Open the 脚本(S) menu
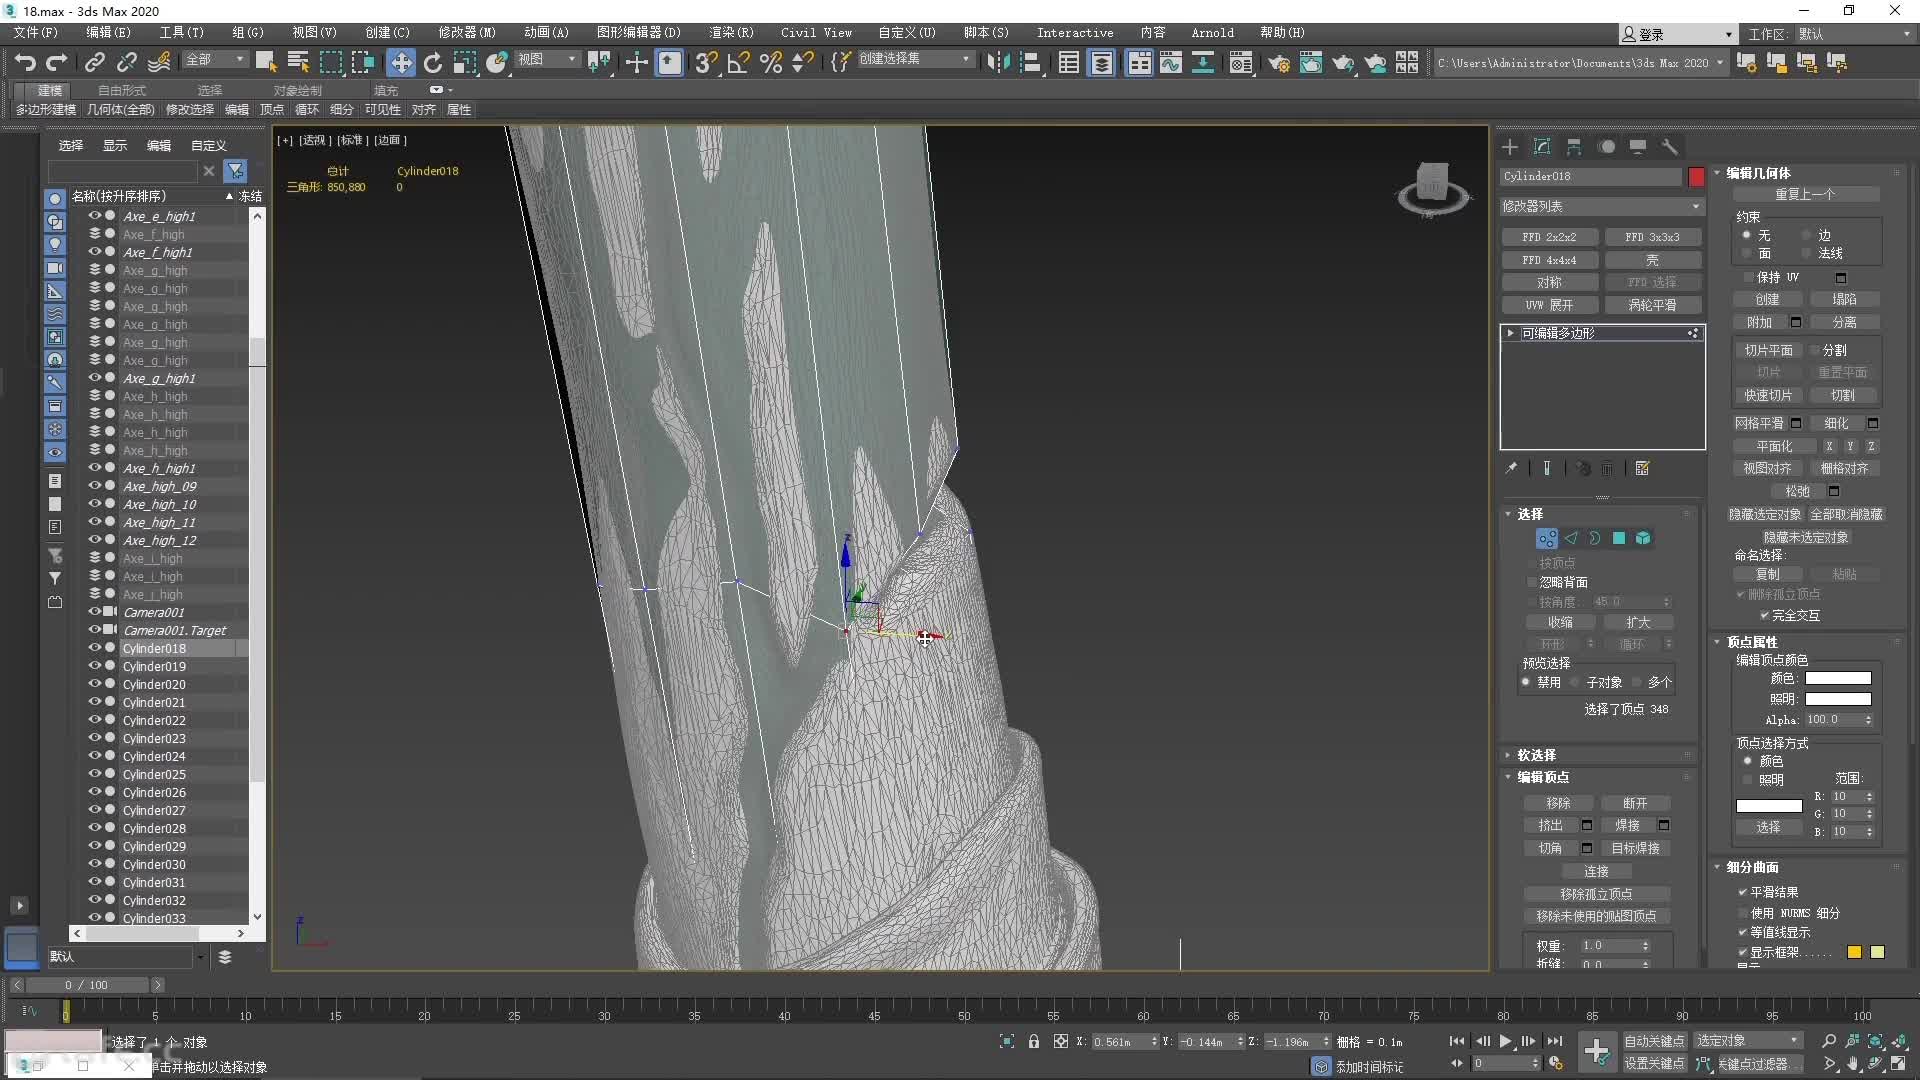The image size is (1920, 1080). 986,33
